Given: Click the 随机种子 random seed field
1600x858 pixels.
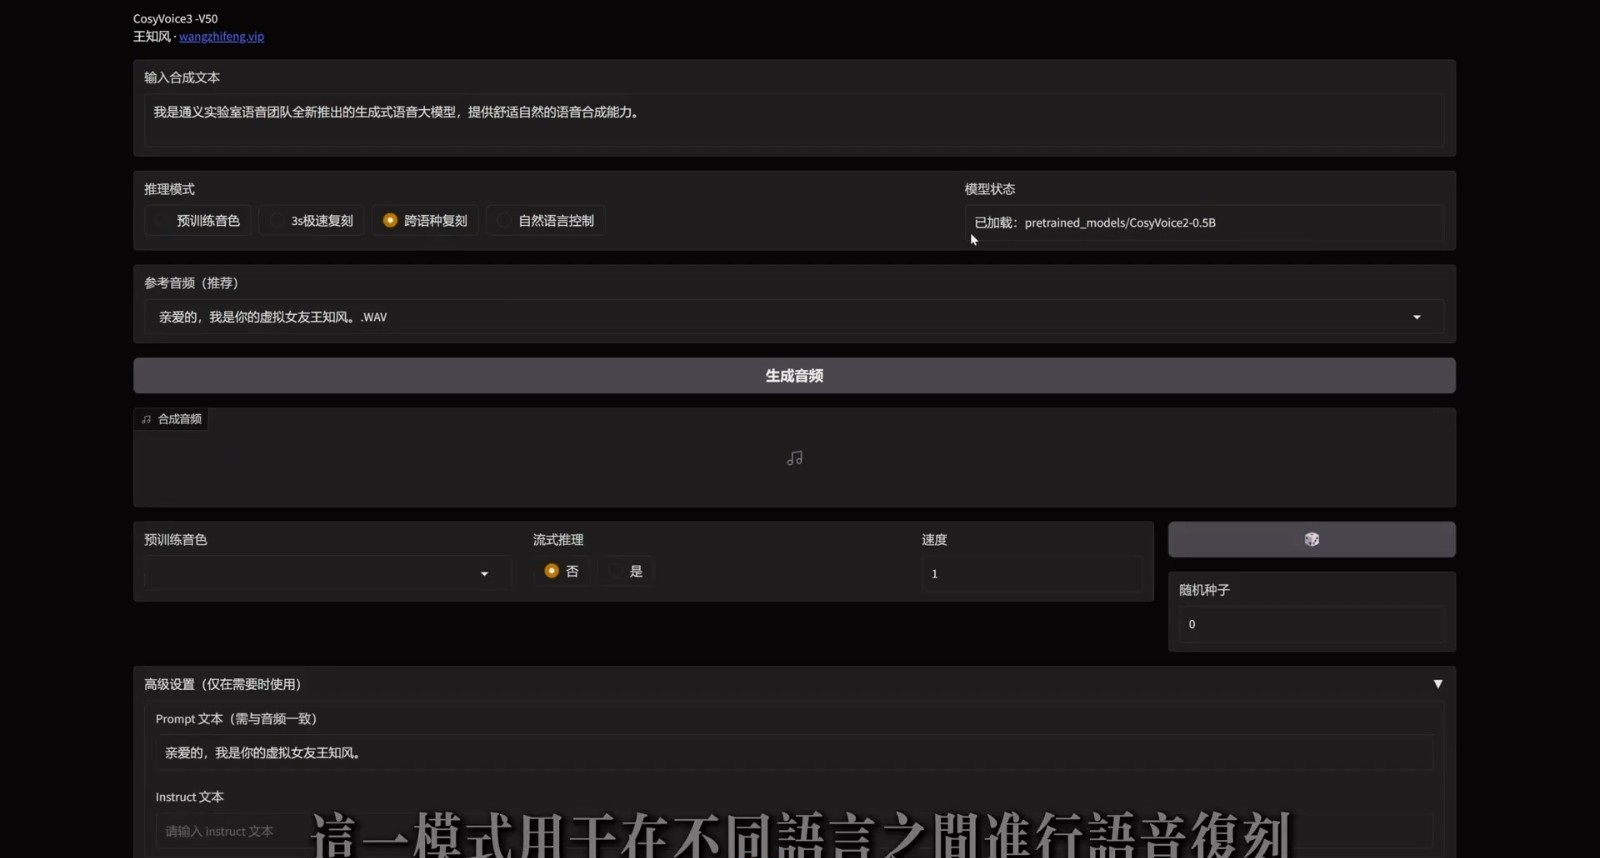Looking at the screenshot, I should coord(1311,624).
